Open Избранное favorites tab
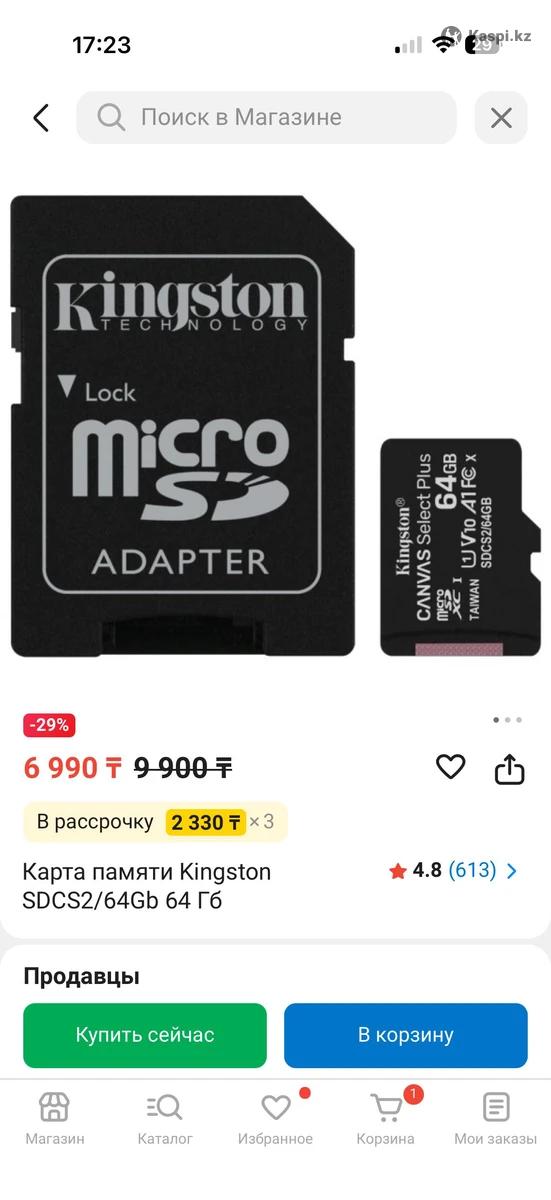Viewport: 551px width, 1200px height. tap(275, 1119)
